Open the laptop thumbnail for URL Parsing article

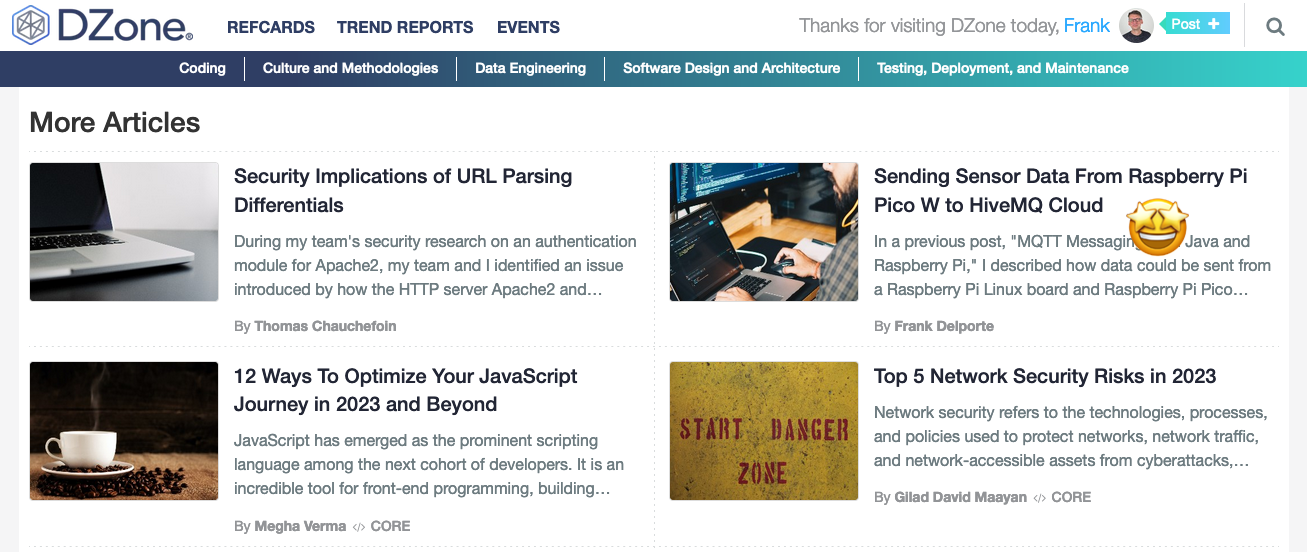(x=124, y=232)
